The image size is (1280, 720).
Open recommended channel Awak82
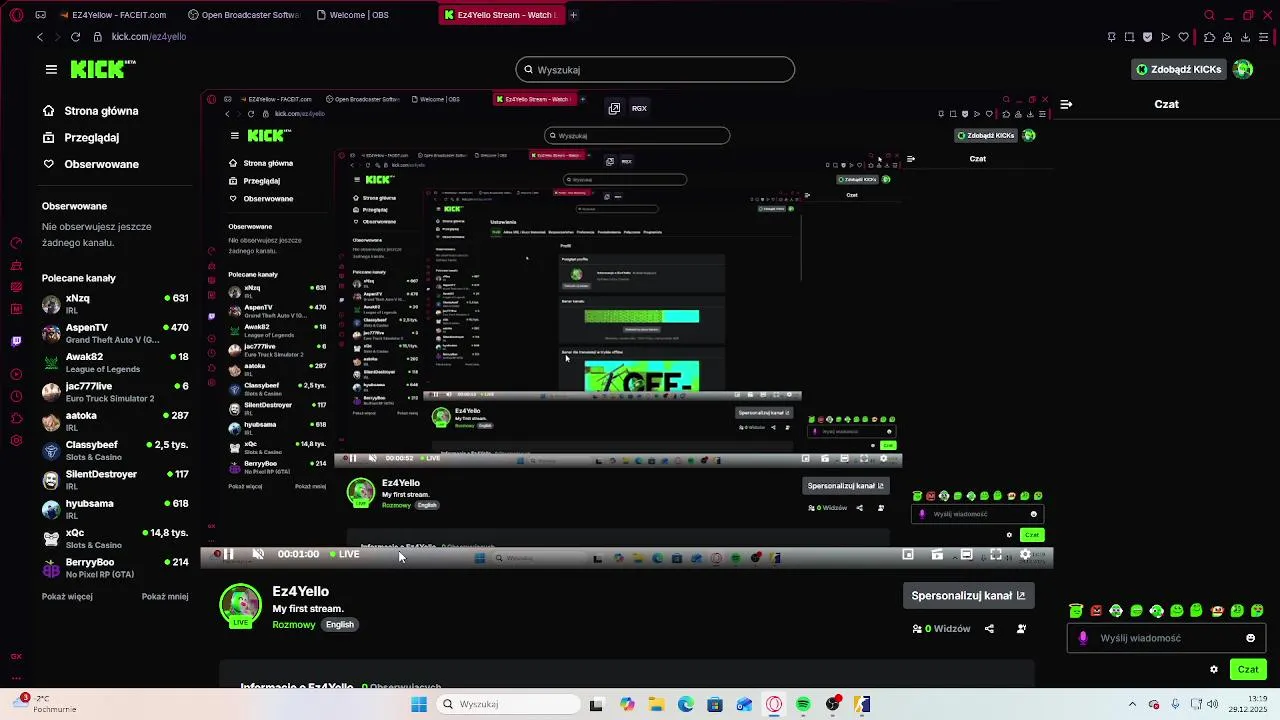115,362
